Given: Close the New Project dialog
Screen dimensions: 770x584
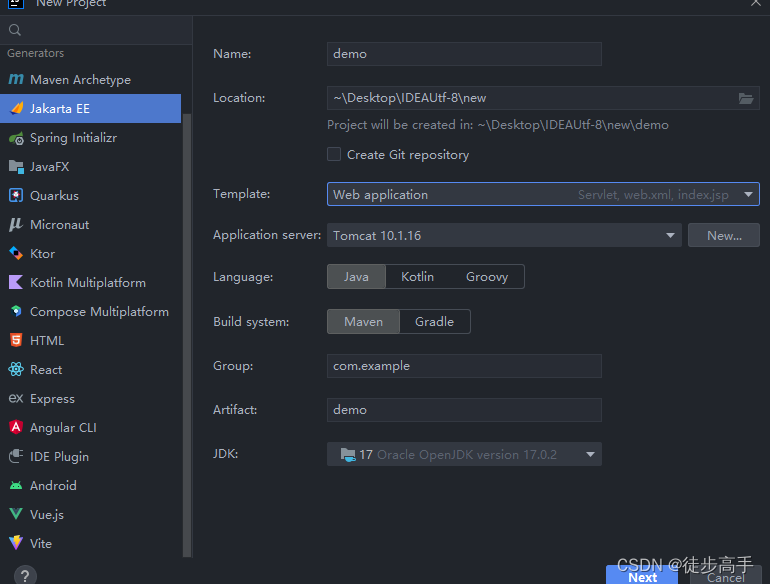Looking at the screenshot, I should pyautogui.click(x=756, y=3).
